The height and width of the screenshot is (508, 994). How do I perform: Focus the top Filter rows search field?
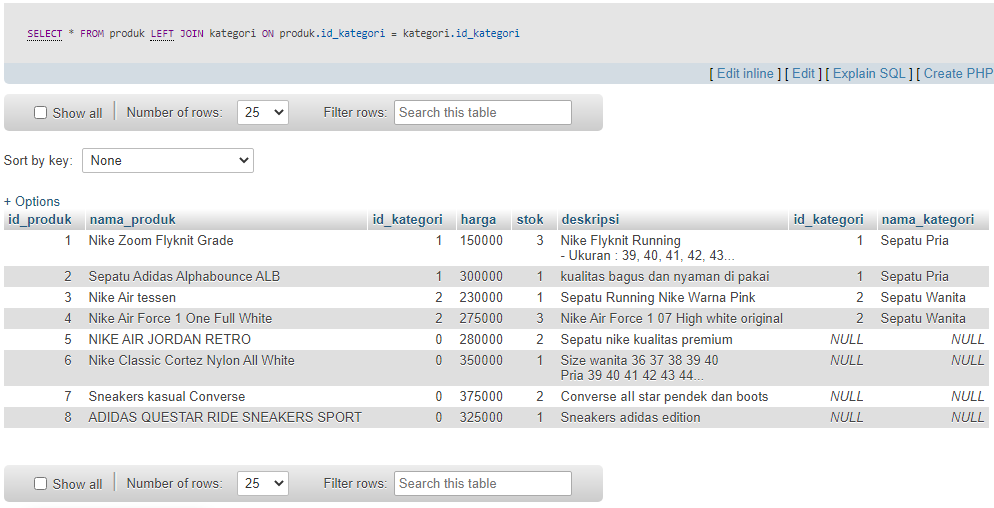coord(482,113)
